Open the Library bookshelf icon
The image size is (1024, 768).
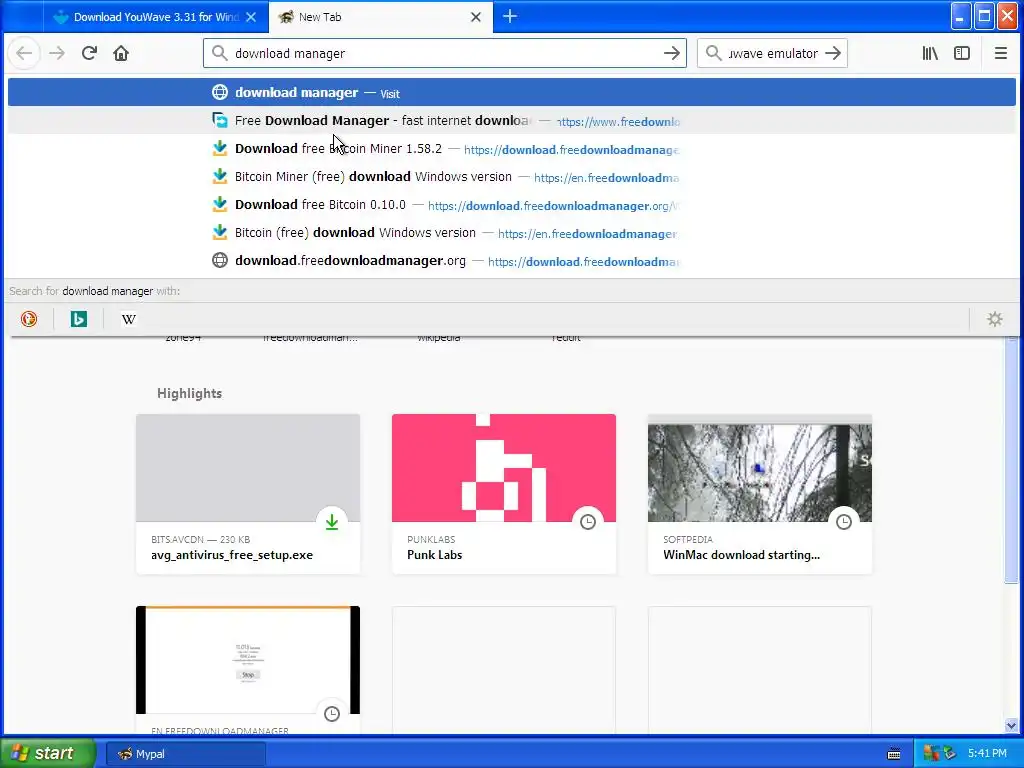point(930,54)
